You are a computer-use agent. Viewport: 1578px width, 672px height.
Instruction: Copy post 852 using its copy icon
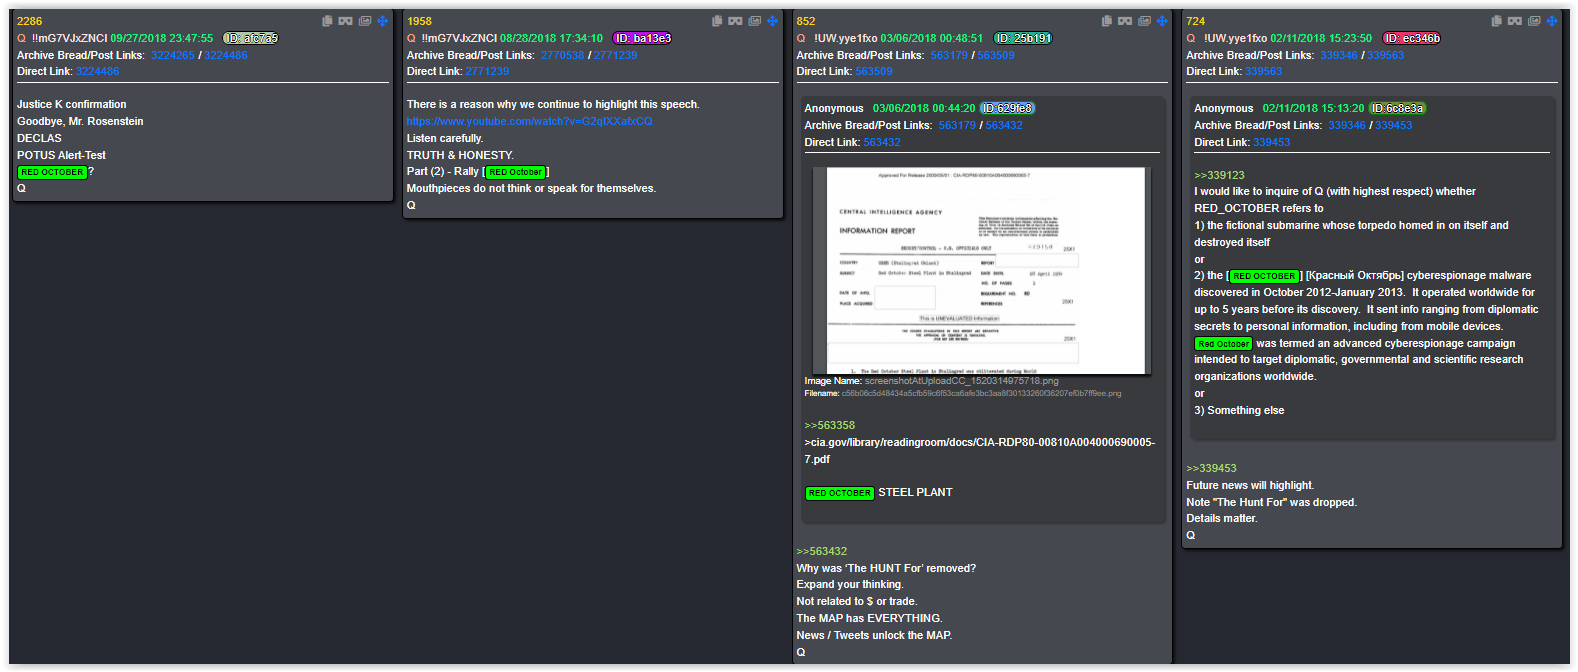1107,21
